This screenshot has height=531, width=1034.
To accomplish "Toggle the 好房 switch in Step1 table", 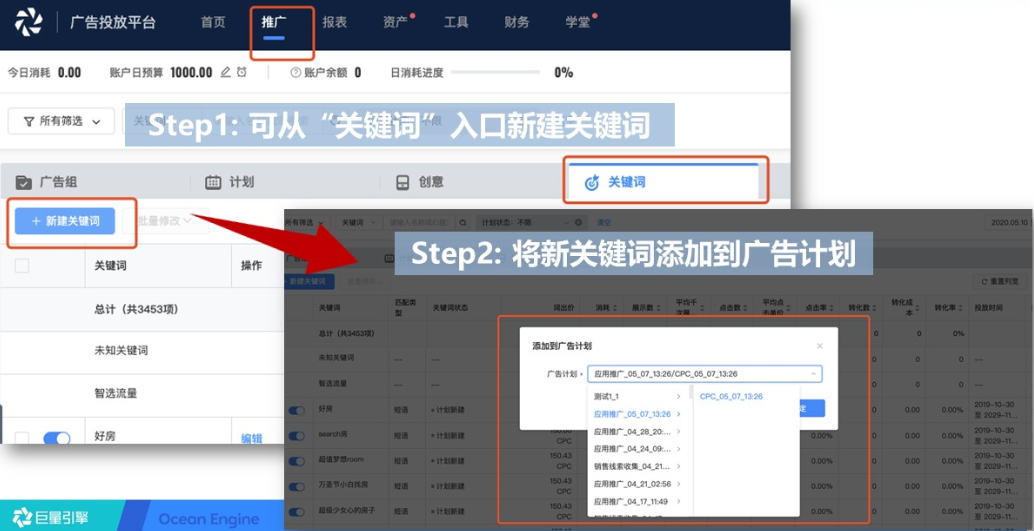I will click(x=57, y=437).
